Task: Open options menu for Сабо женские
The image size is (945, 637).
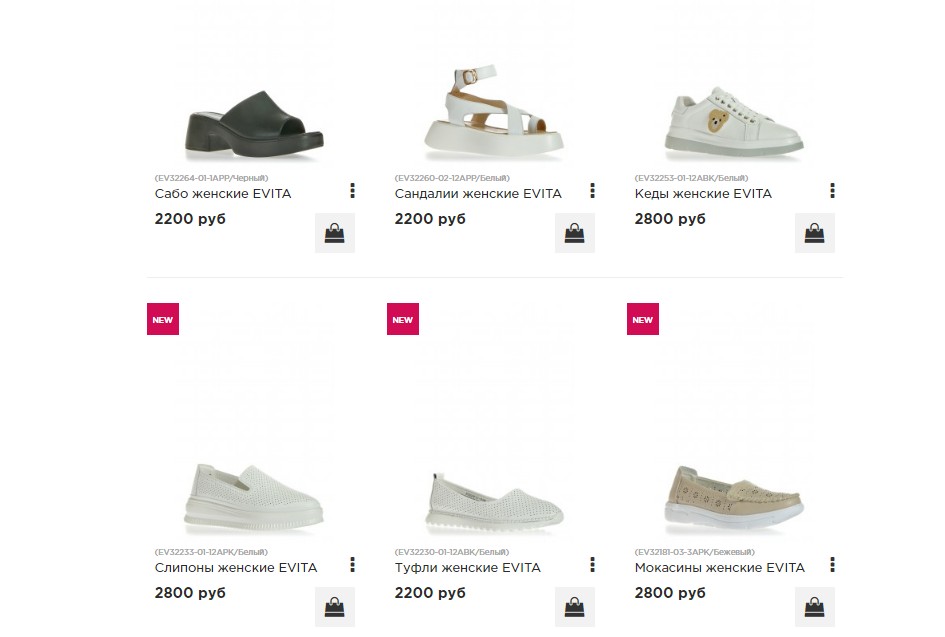Action: [353, 191]
